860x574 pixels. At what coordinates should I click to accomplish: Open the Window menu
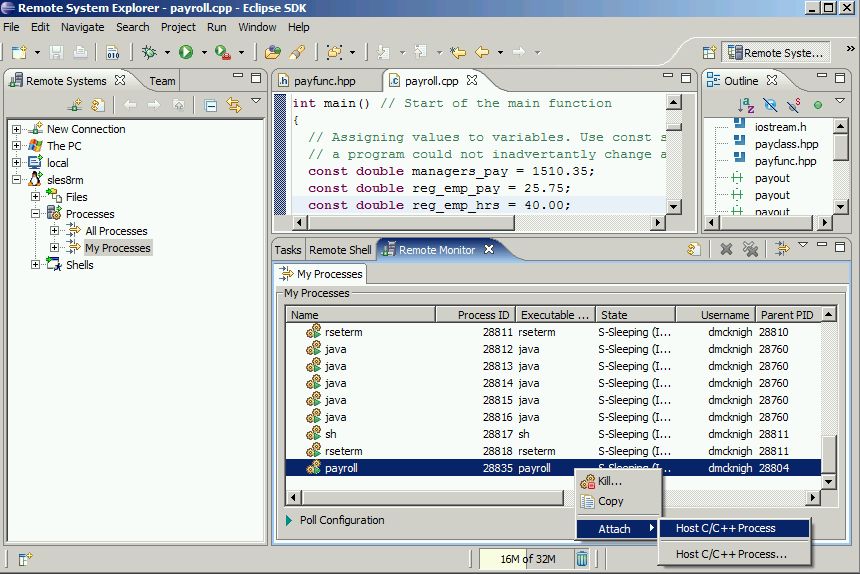point(257,27)
